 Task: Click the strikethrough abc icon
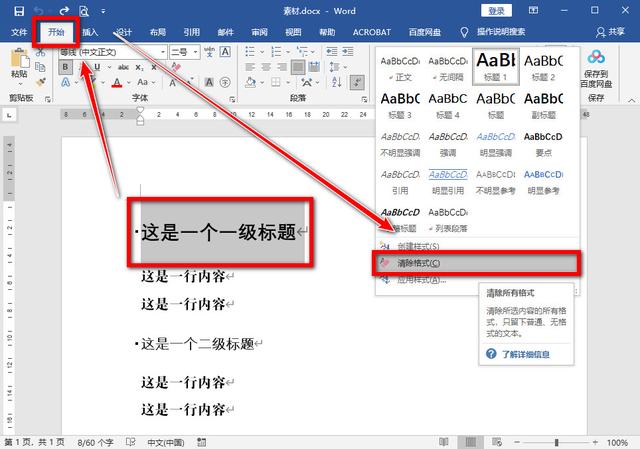[123, 67]
